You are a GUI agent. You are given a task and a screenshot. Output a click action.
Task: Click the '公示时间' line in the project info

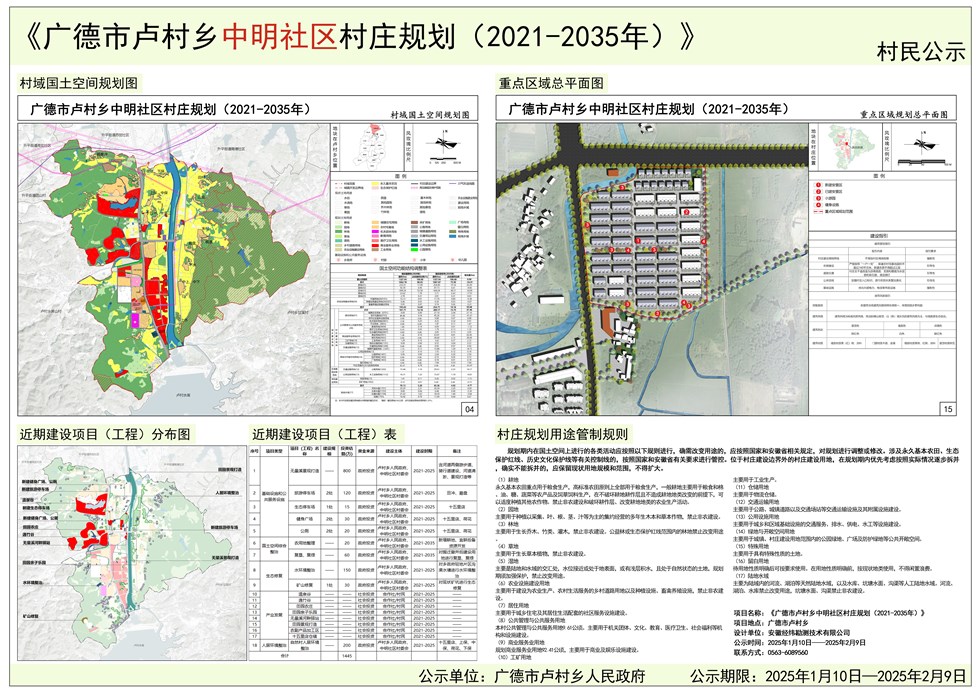point(799,642)
